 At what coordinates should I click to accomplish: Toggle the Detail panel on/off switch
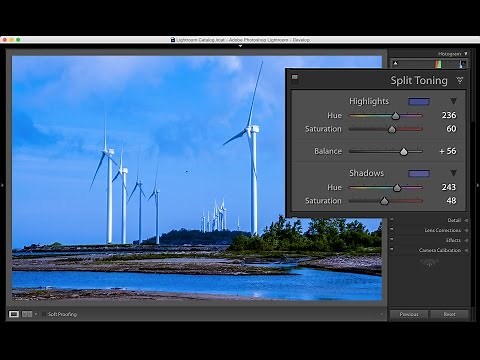coord(392,220)
